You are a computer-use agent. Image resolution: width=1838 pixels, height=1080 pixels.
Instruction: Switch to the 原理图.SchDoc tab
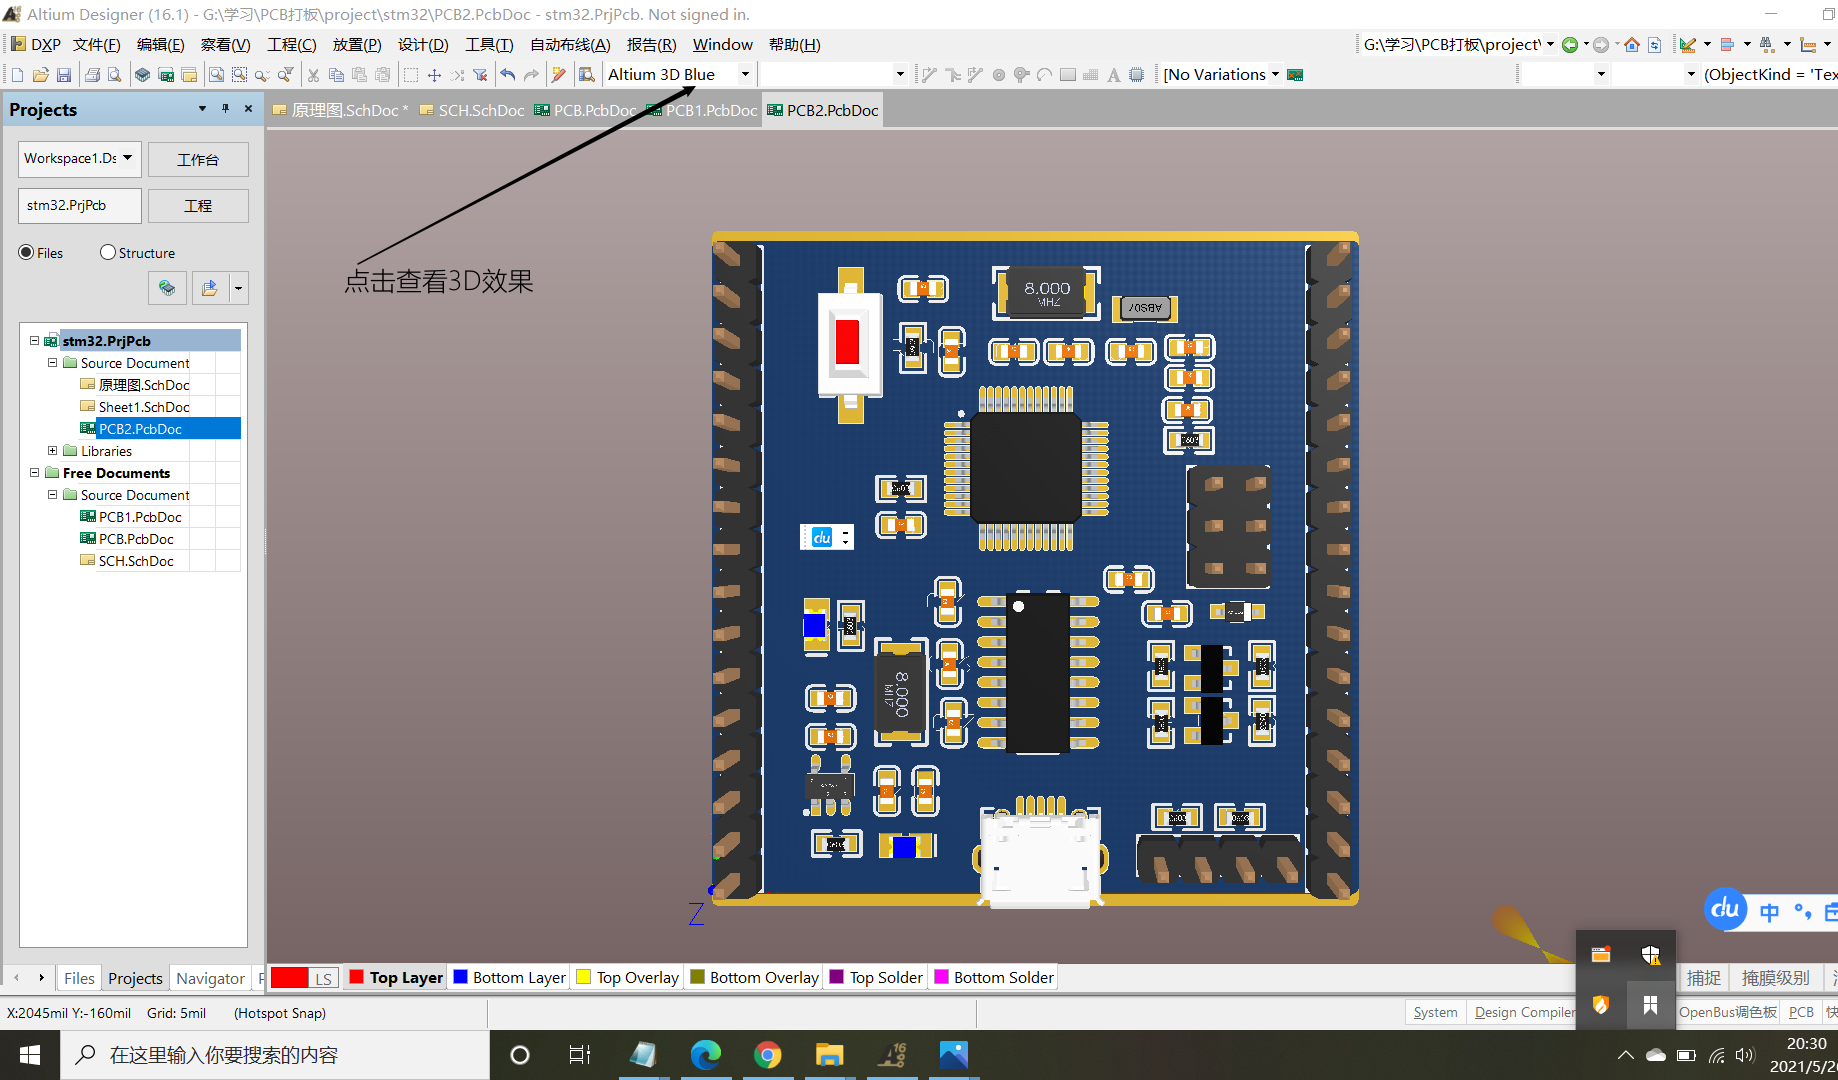pos(340,110)
